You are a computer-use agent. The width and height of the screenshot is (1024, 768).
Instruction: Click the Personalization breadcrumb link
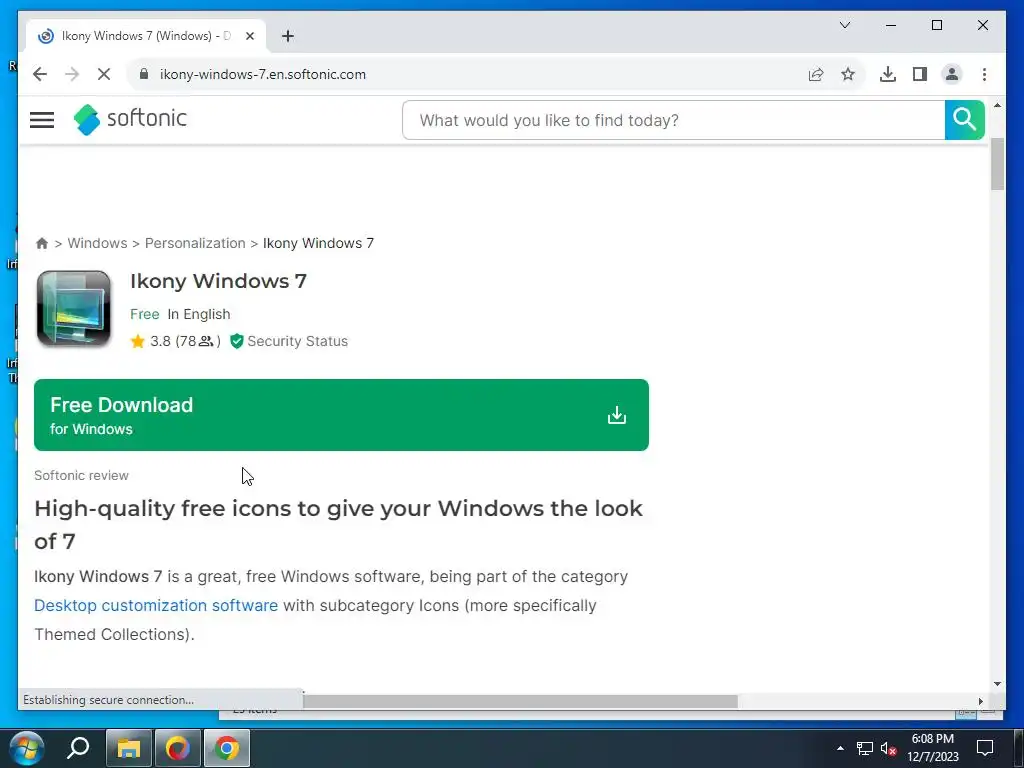tap(195, 243)
